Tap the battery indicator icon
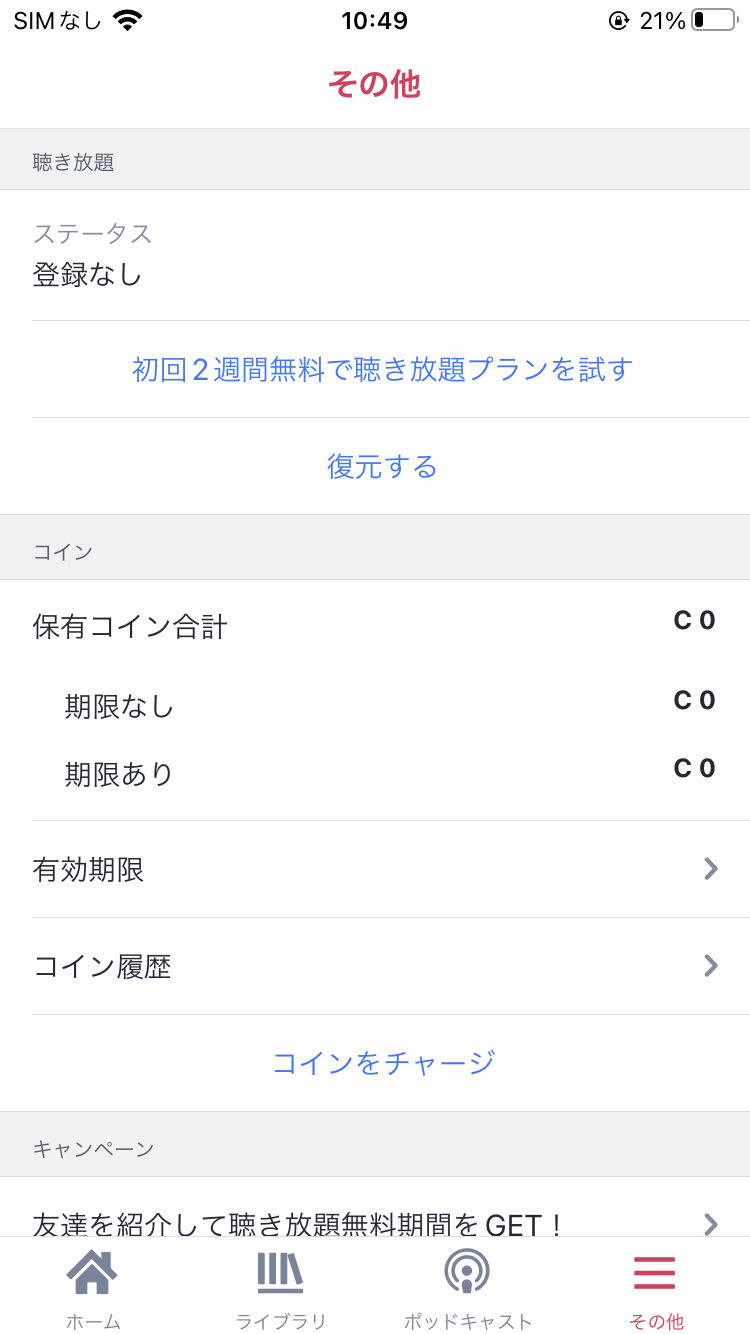Image resolution: width=750 pixels, height=1334 pixels. click(713, 20)
